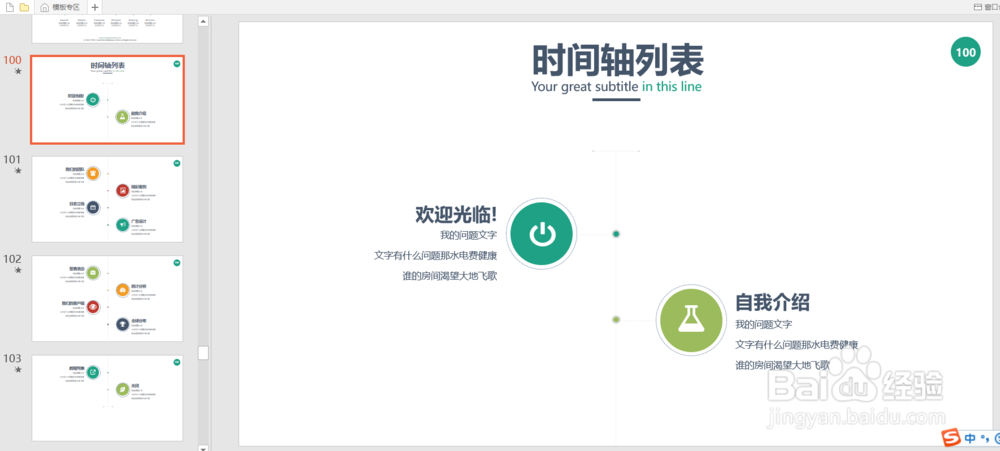1000x451 pixels.
Task: Select the olive timeline dot beside flask icon
Action: click(x=616, y=319)
